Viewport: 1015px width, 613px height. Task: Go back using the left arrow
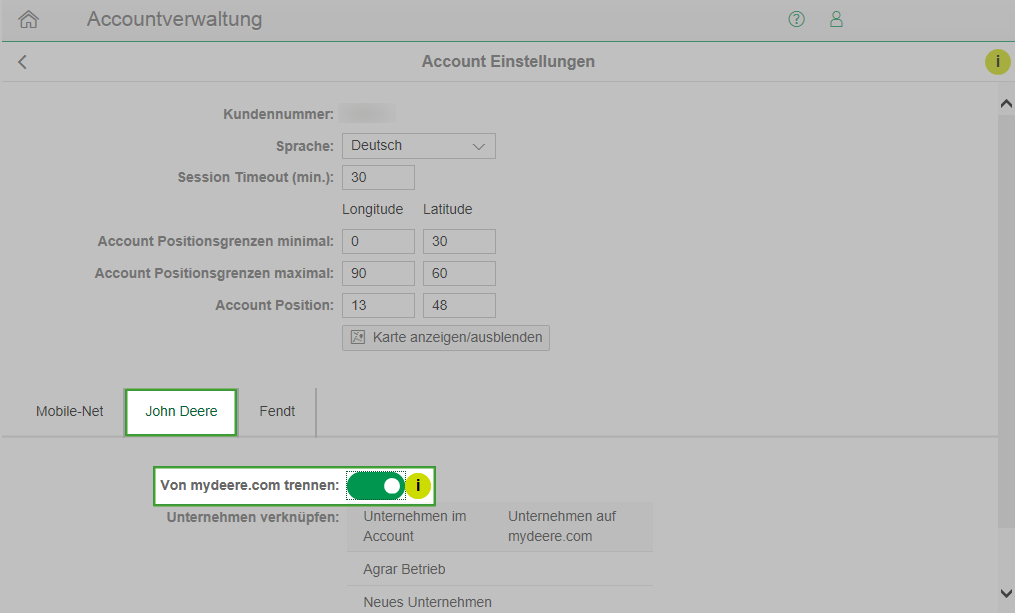[x=22, y=62]
